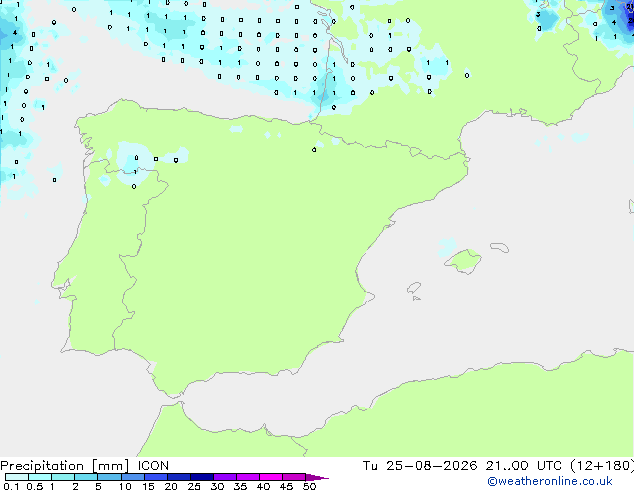Select the 2–5 mm legend swatch
Image resolution: width=634 pixels, height=490 pixels.
tap(86, 477)
